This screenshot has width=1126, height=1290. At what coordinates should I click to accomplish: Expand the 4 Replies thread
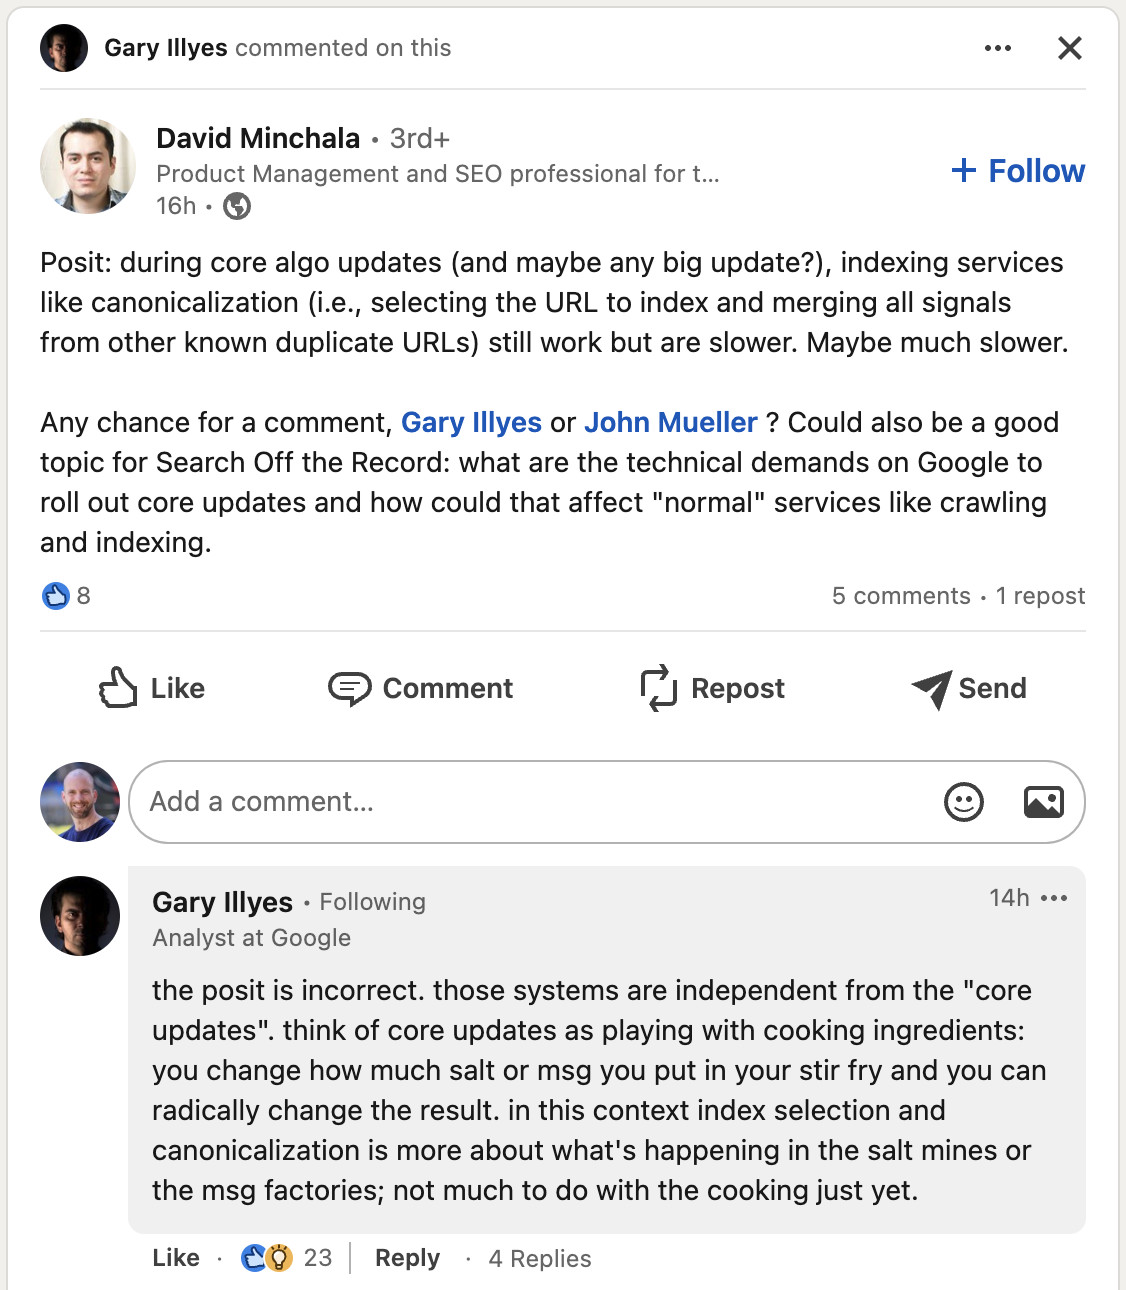pyautogui.click(x=539, y=1258)
